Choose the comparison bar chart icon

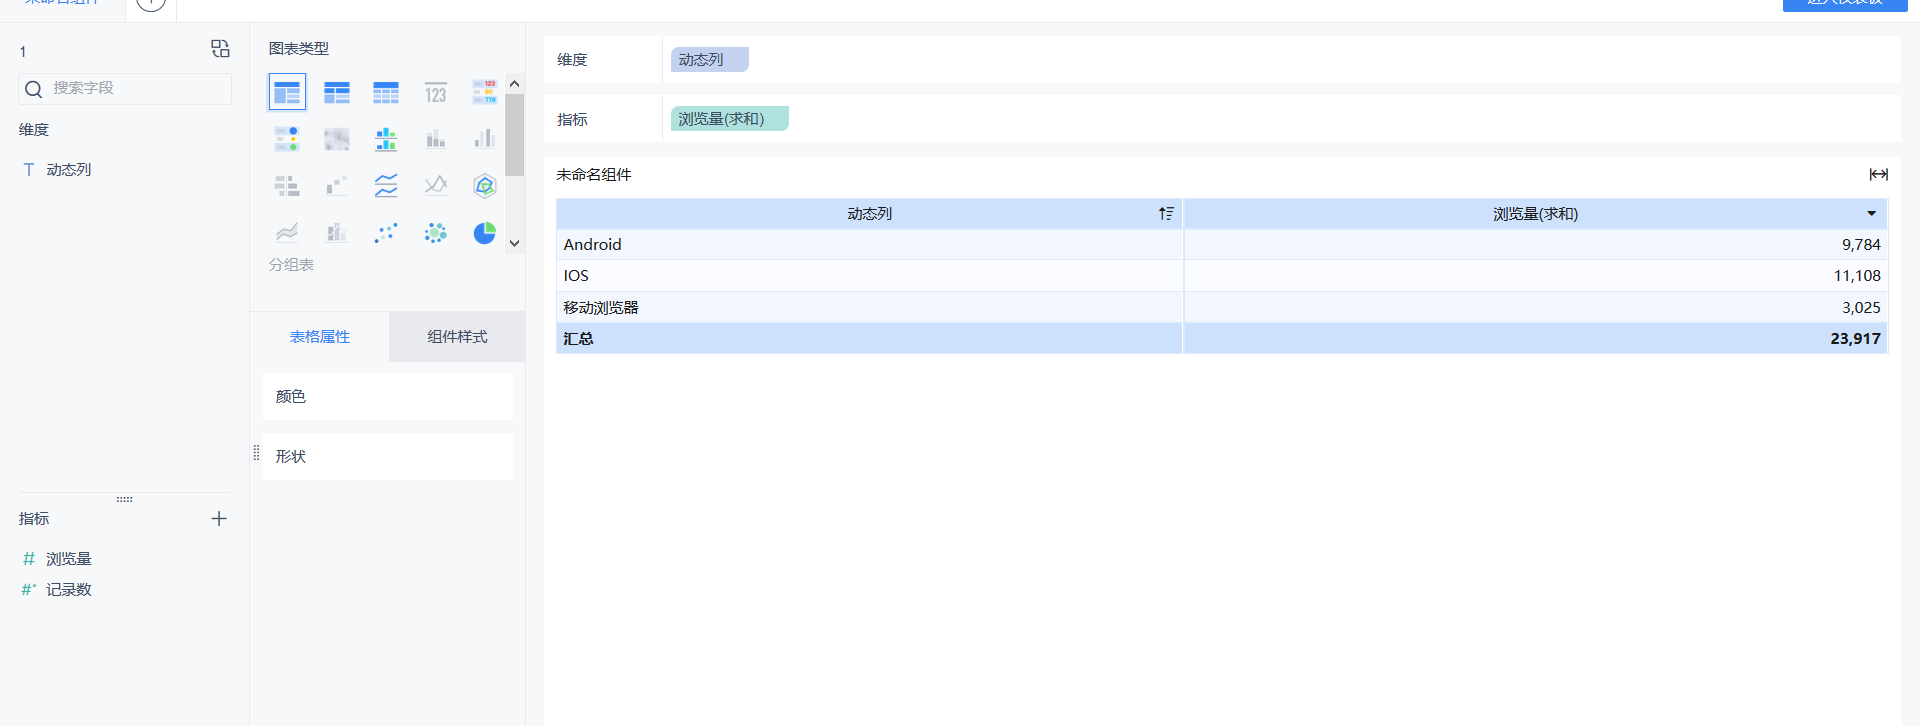[x=287, y=186]
